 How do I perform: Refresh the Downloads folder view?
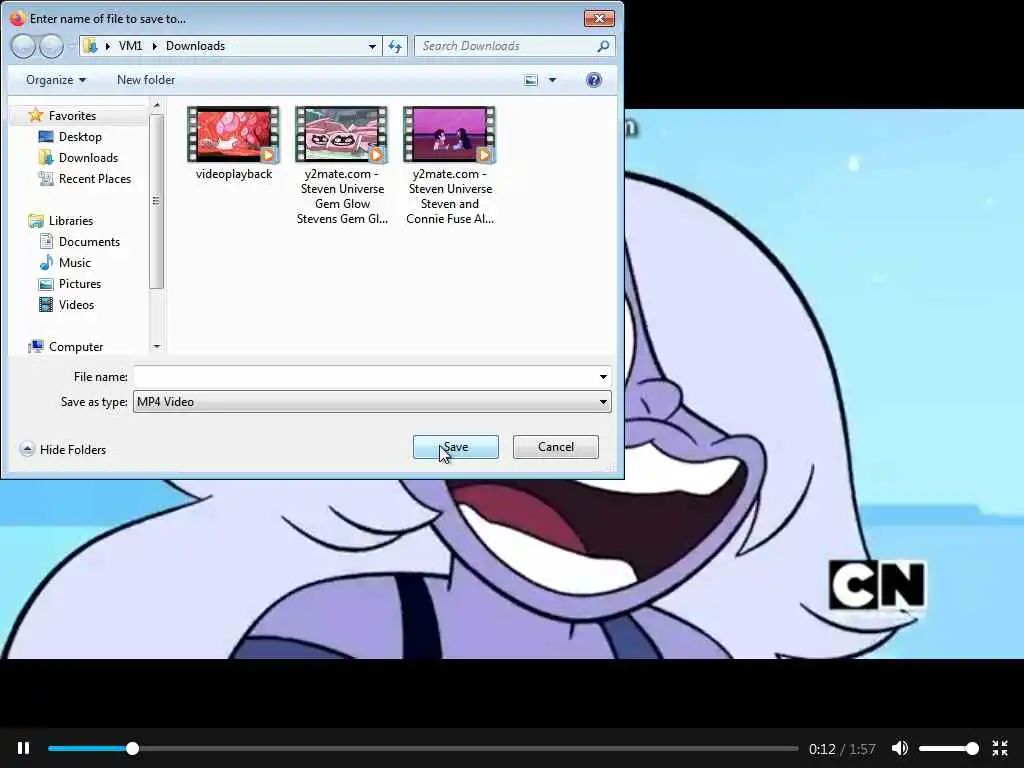click(x=395, y=46)
